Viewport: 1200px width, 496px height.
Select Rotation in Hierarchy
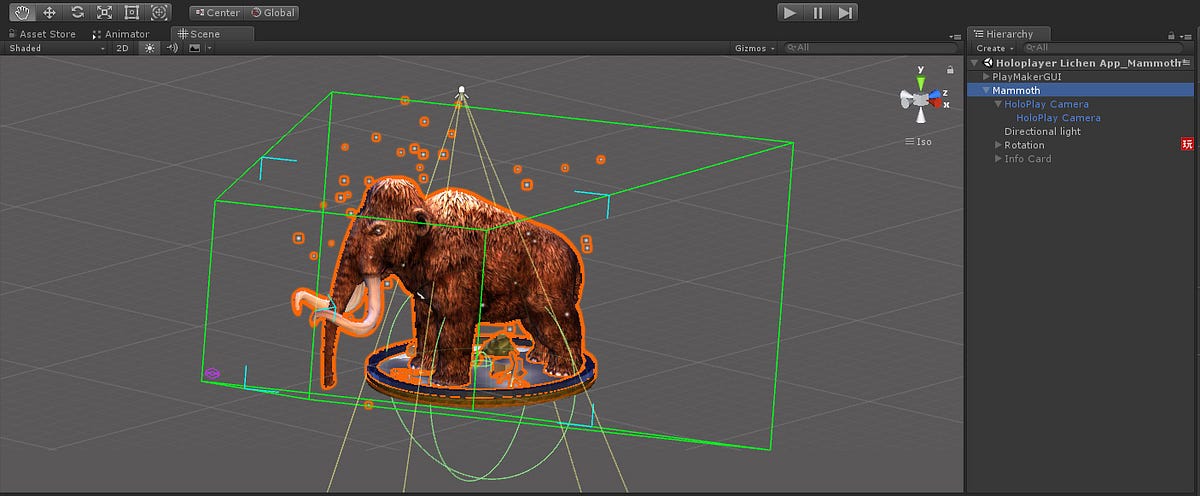point(1024,145)
